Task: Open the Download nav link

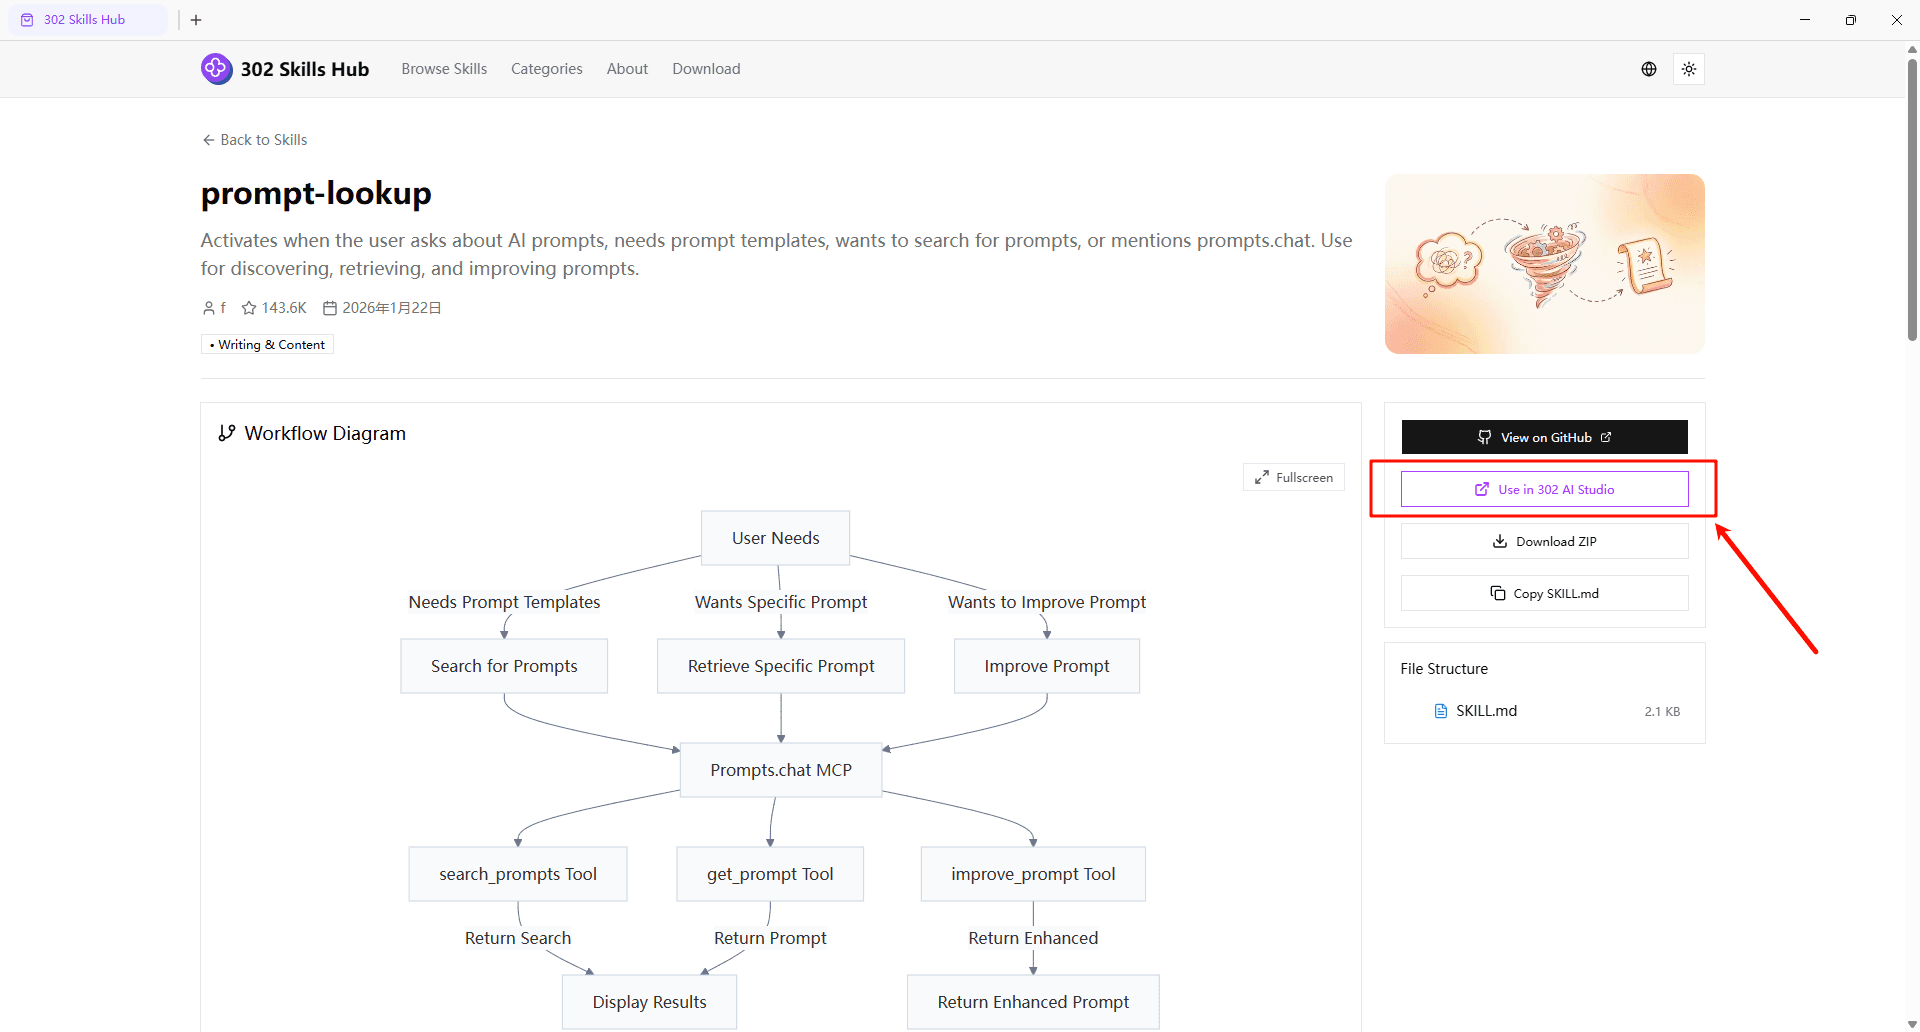Action: [706, 69]
